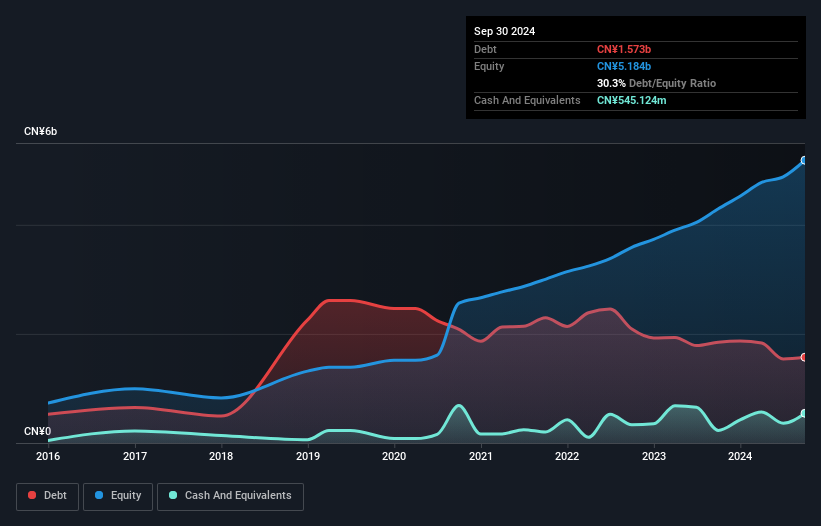The width and height of the screenshot is (821, 526).
Task: Click the CN¥0 y-axis label
Action: pyautogui.click(x=38, y=431)
